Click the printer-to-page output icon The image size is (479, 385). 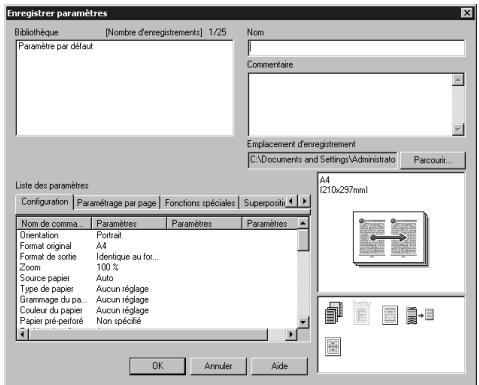(420, 315)
